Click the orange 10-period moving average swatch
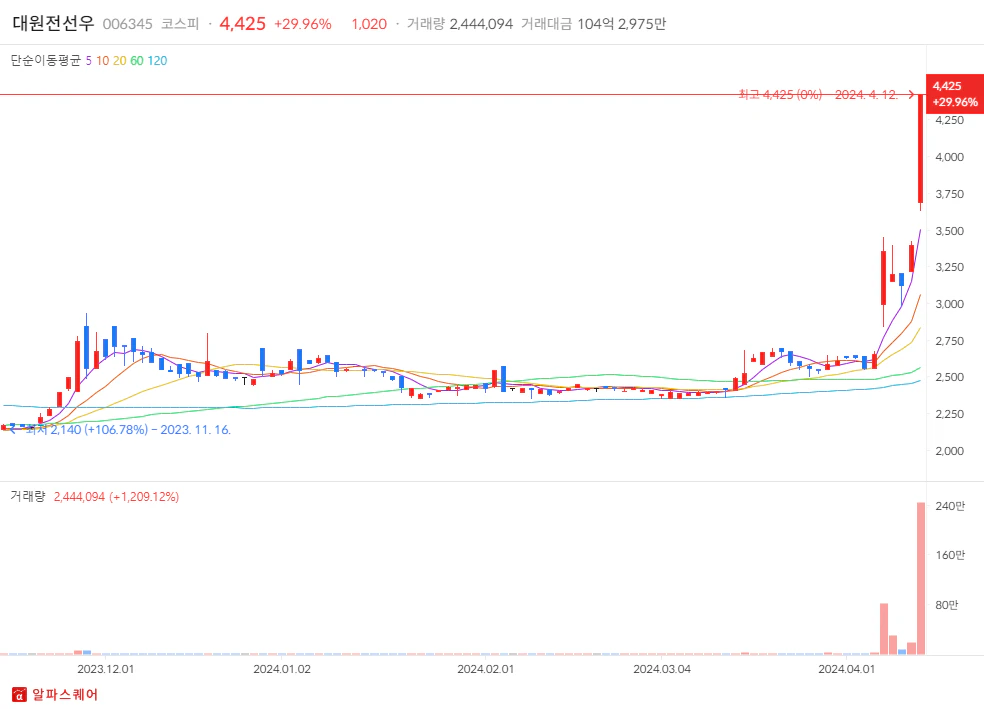 click(102, 62)
